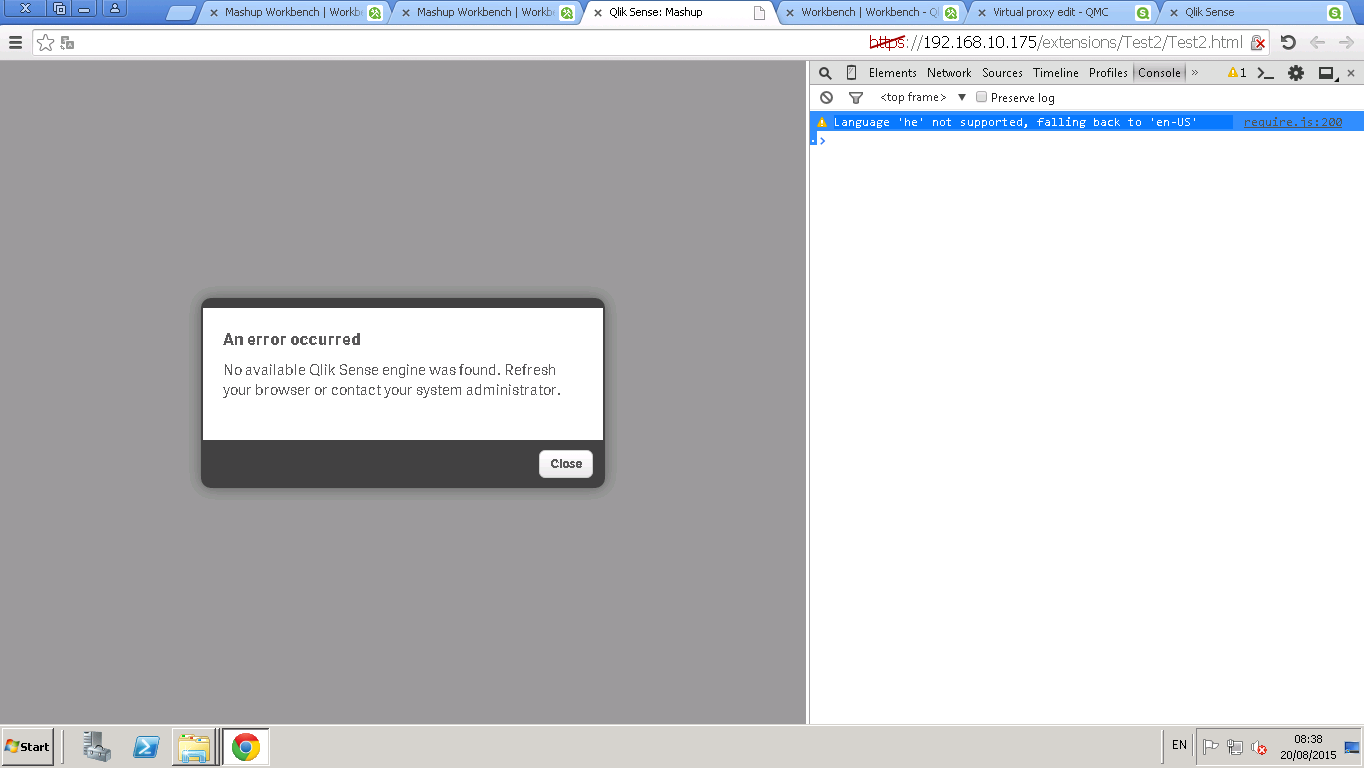
Task: Click the Windows Start button
Action: (27, 747)
